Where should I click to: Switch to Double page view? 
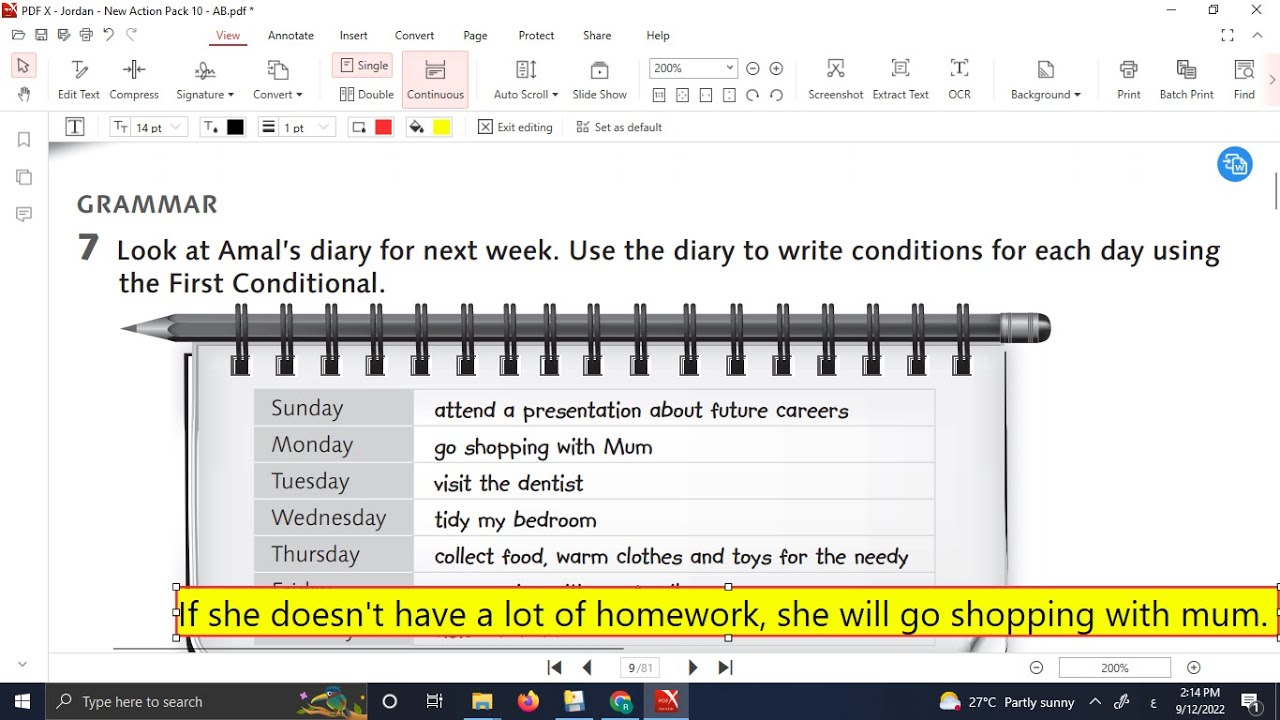pyautogui.click(x=366, y=95)
